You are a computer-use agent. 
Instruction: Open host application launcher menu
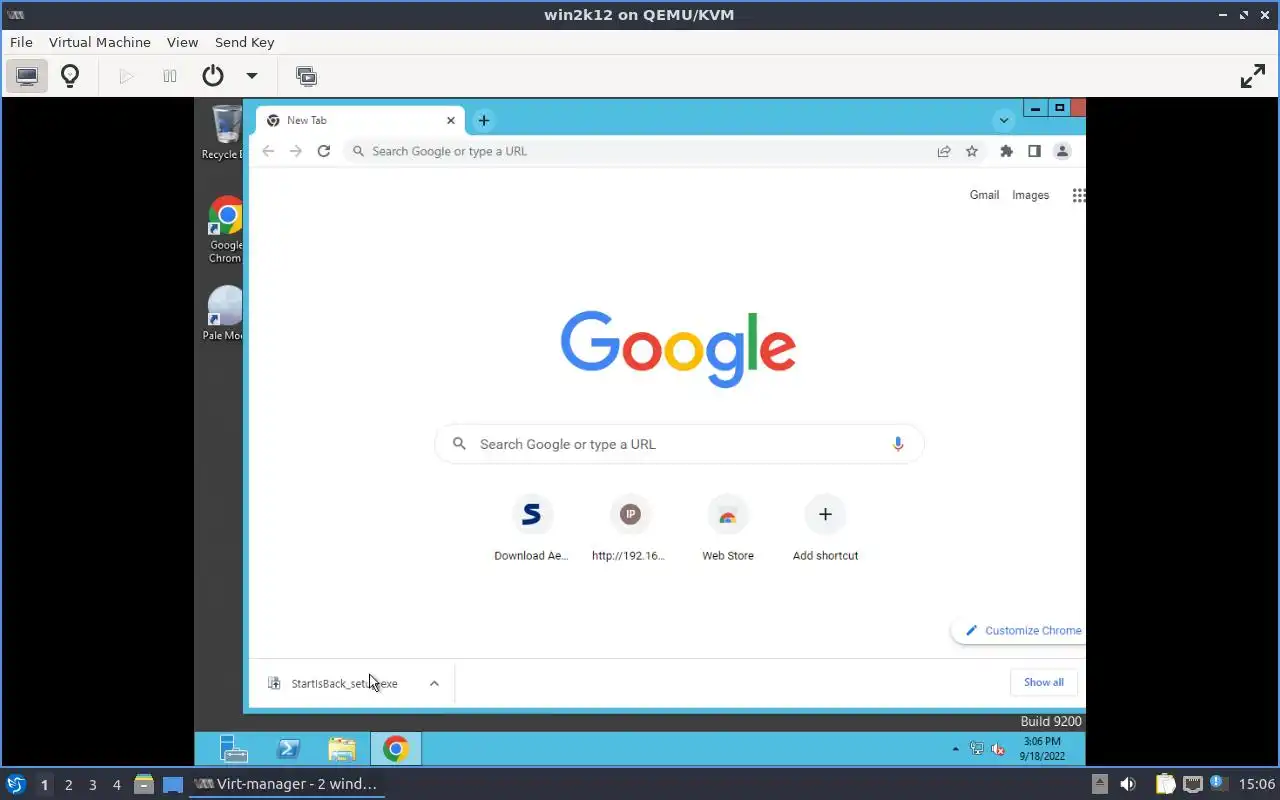[x=16, y=784]
